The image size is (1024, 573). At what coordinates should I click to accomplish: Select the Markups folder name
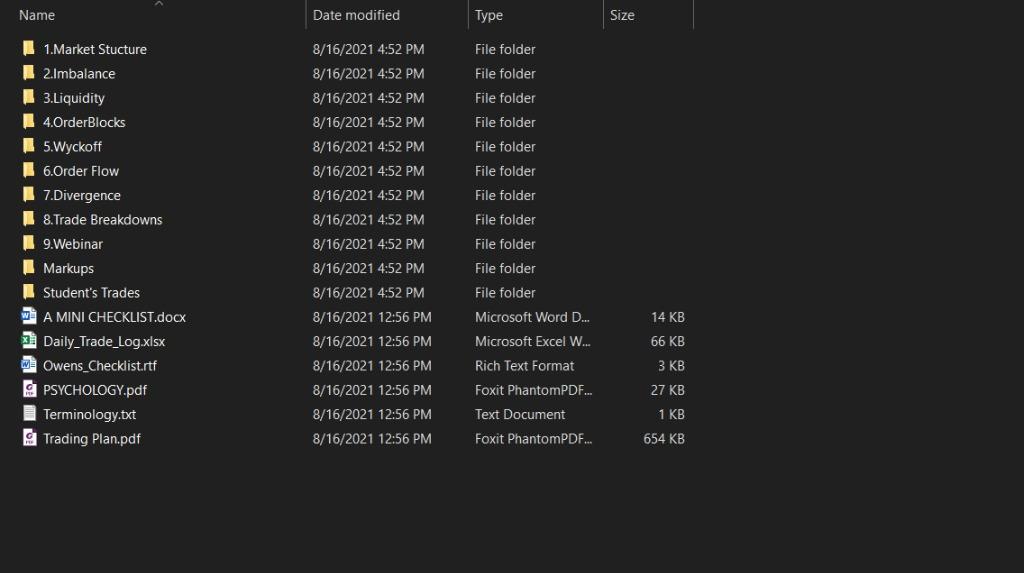pos(68,268)
